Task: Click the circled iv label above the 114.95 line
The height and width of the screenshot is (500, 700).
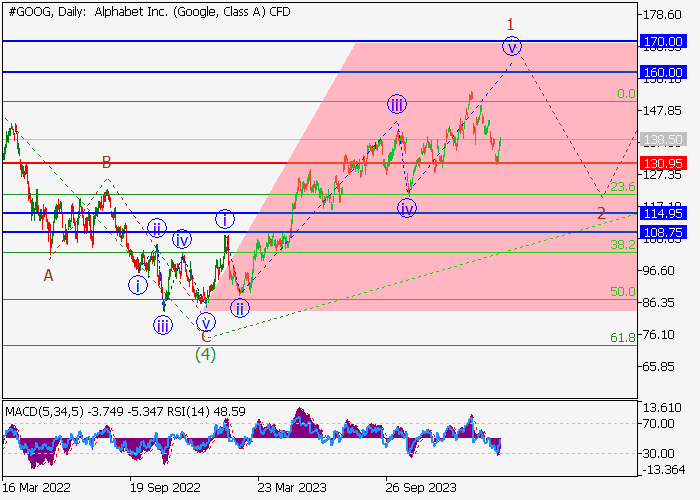Action: point(407,208)
